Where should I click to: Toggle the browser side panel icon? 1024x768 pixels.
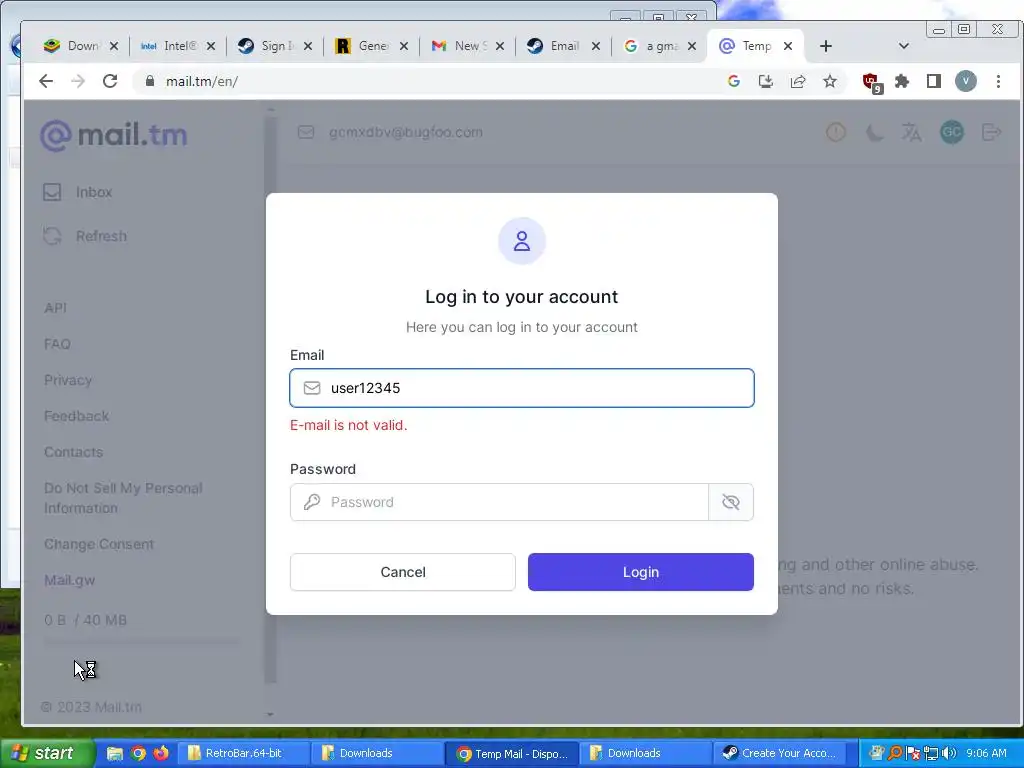click(934, 81)
